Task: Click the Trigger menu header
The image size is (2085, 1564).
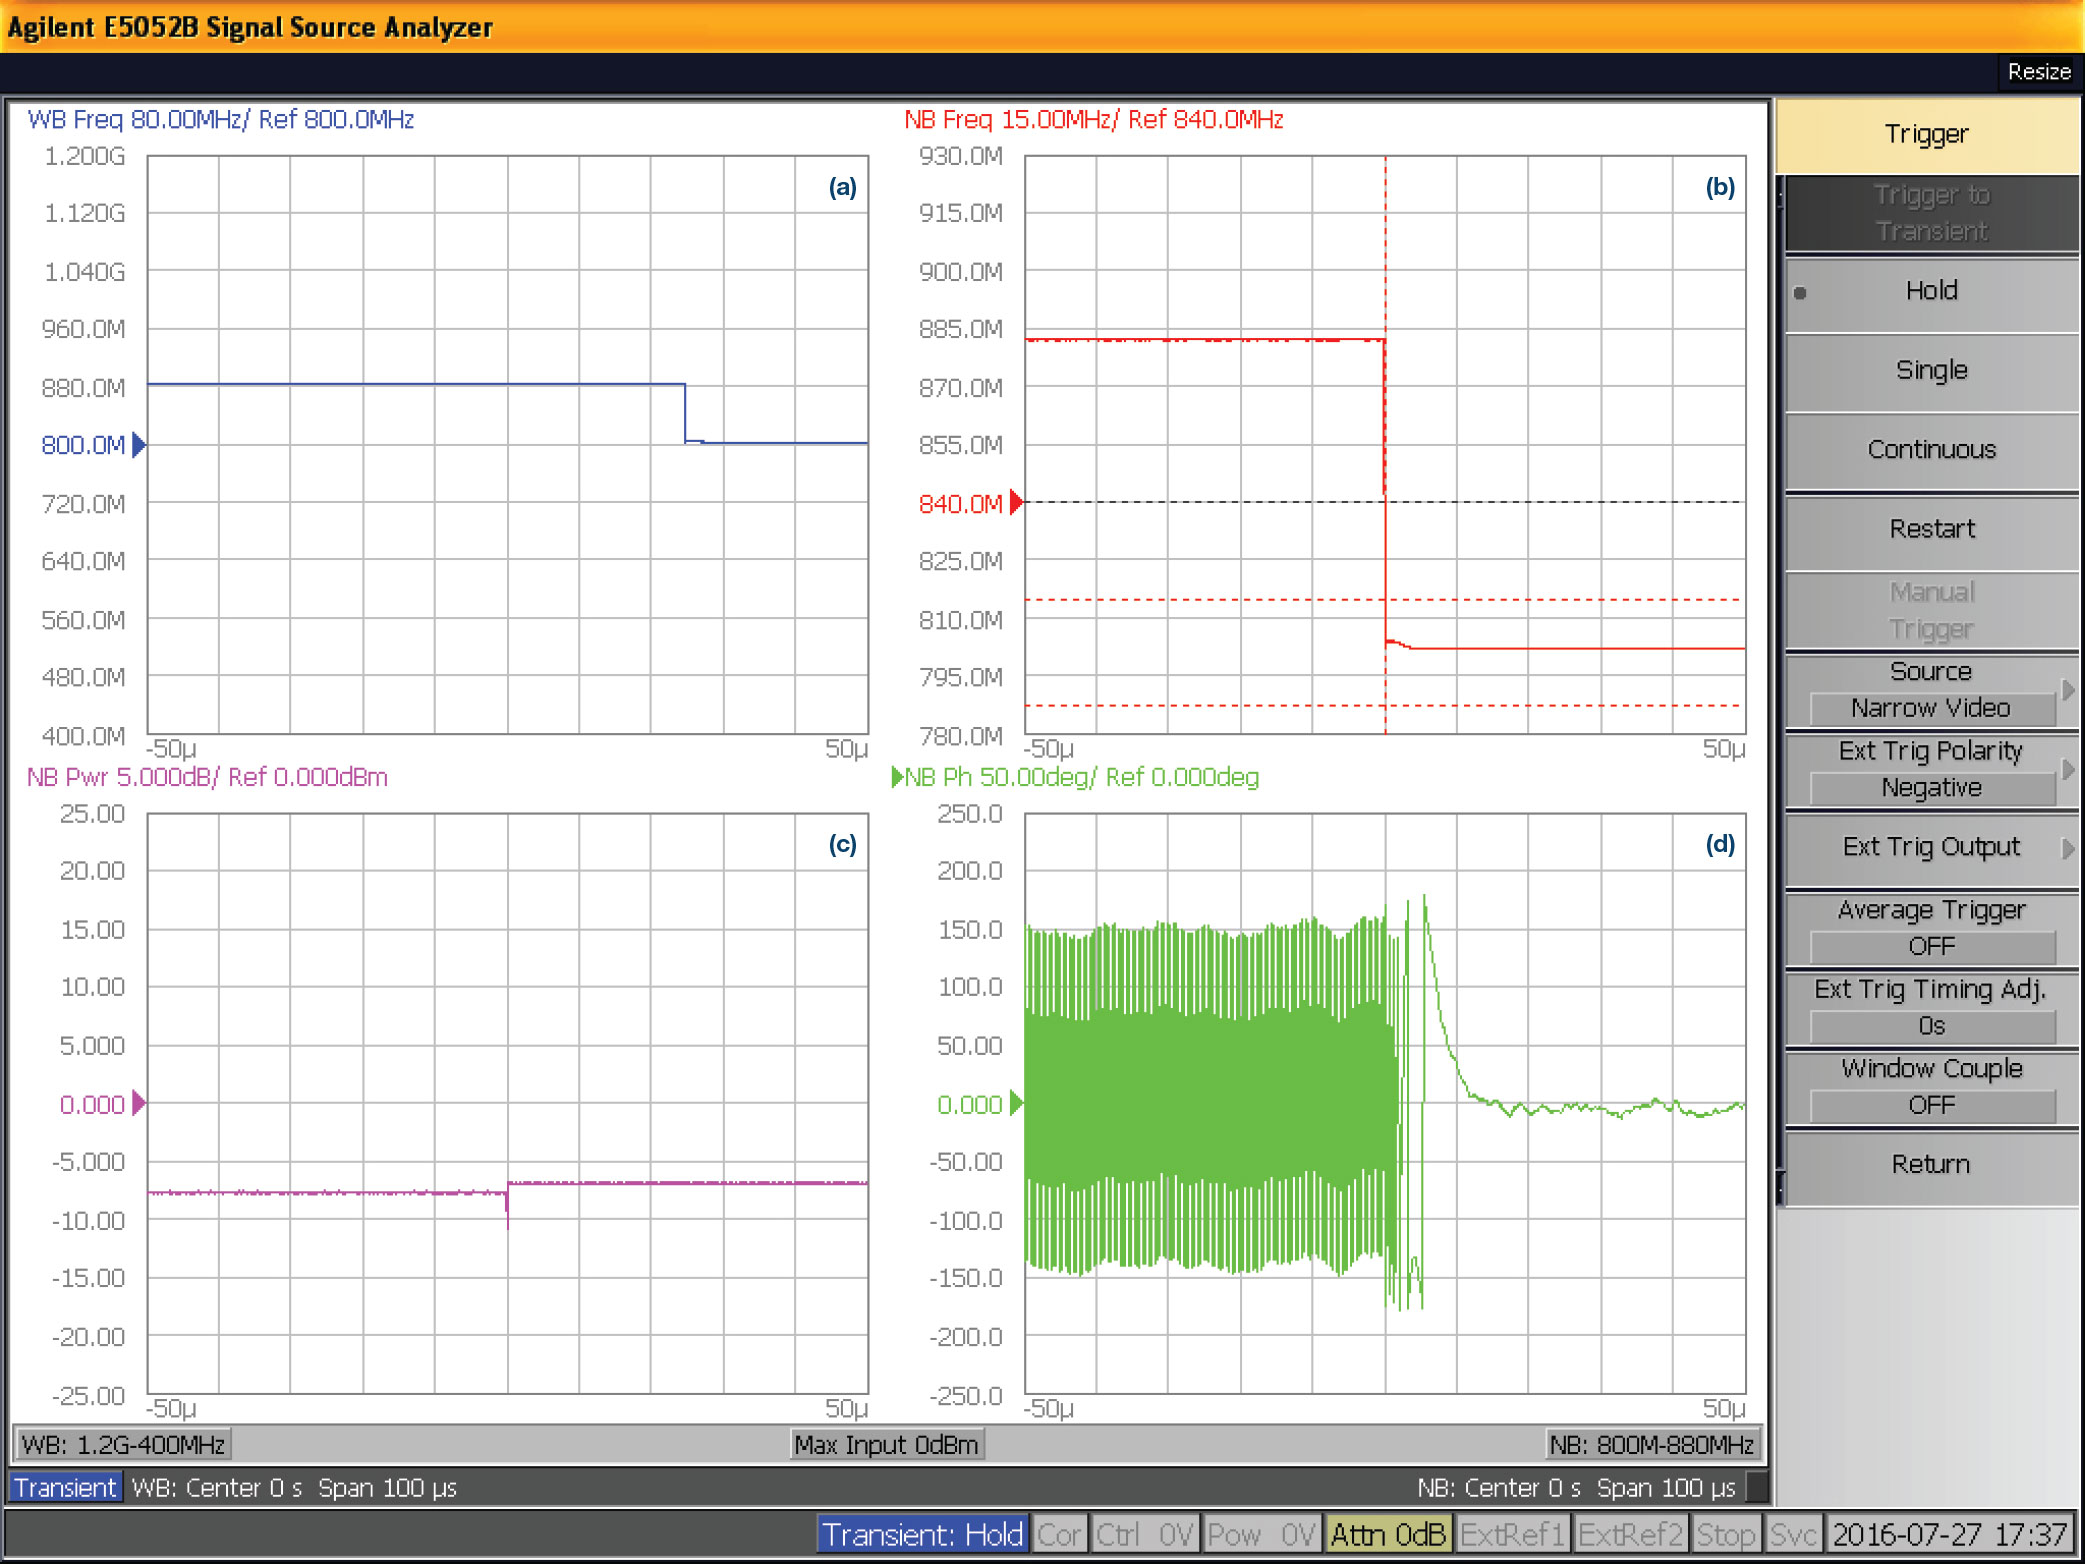Action: point(1926,135)
